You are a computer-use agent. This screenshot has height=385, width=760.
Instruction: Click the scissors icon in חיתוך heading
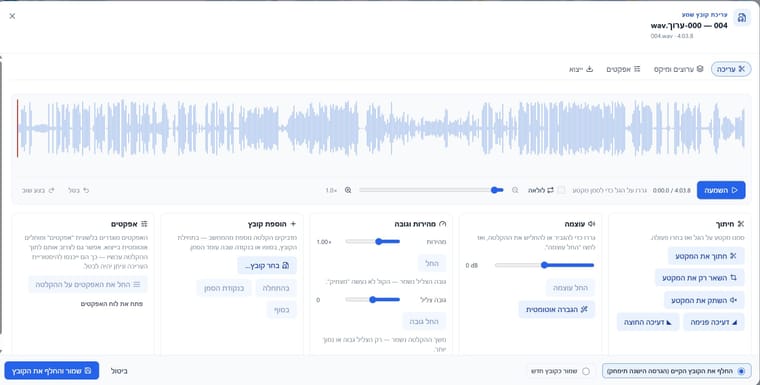(741, 224)
